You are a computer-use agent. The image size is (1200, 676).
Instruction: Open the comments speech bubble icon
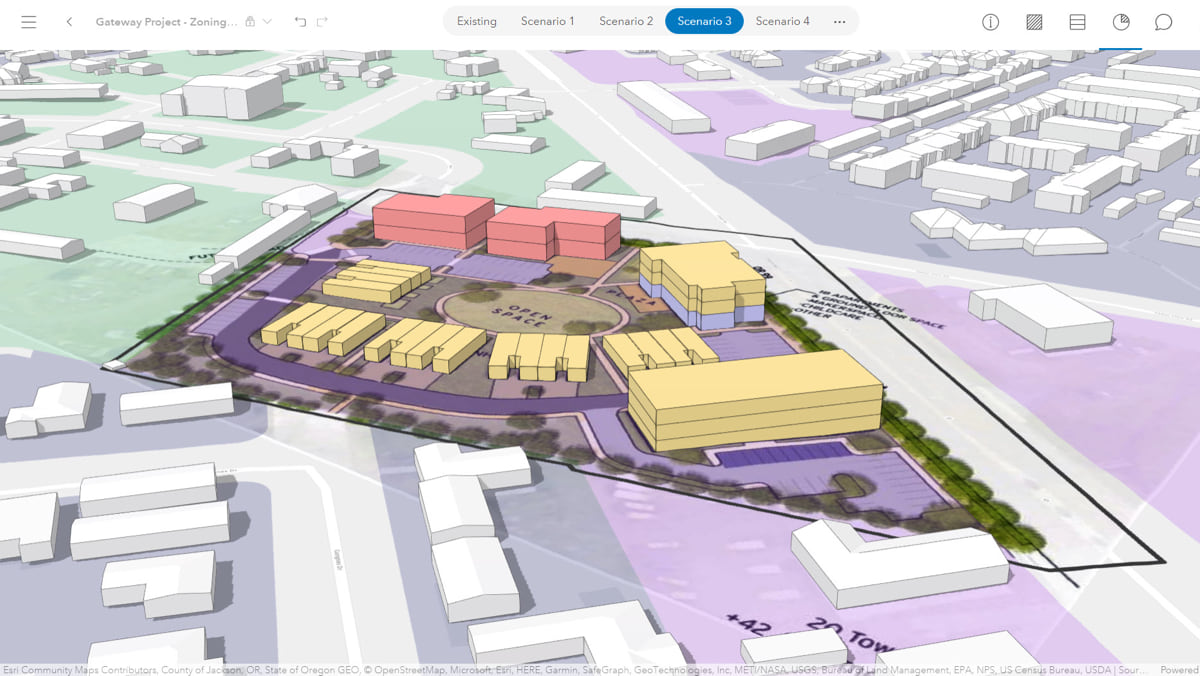1164,22
